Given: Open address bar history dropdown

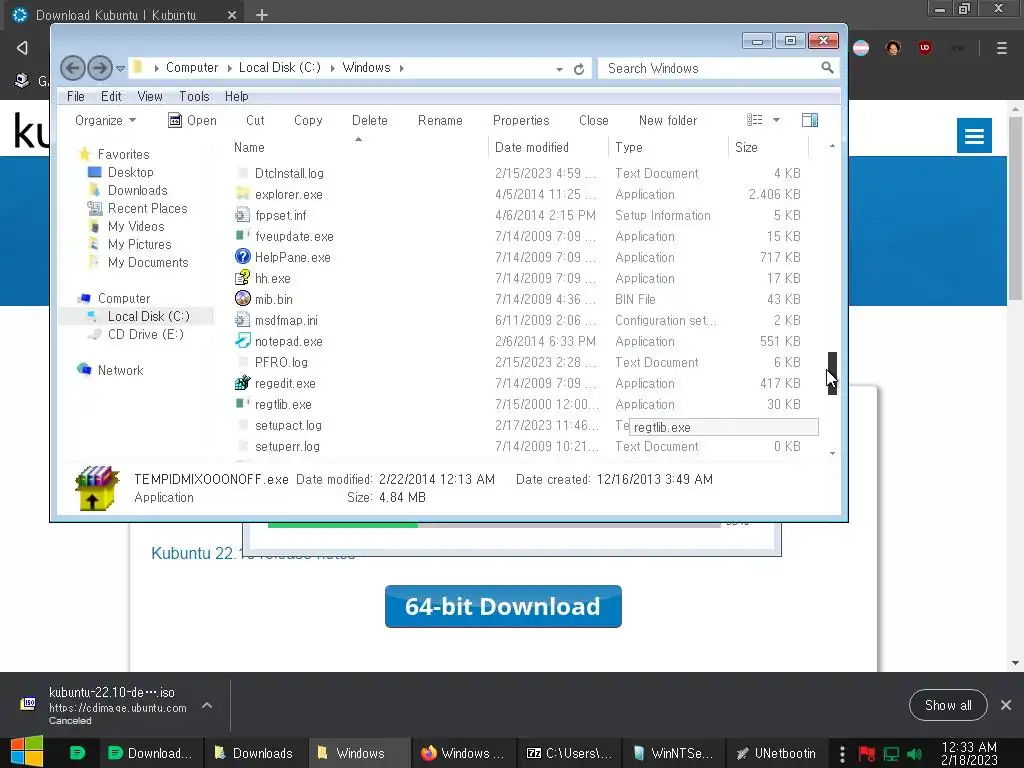Looking at the screenshot, I should tap(559, 69).
